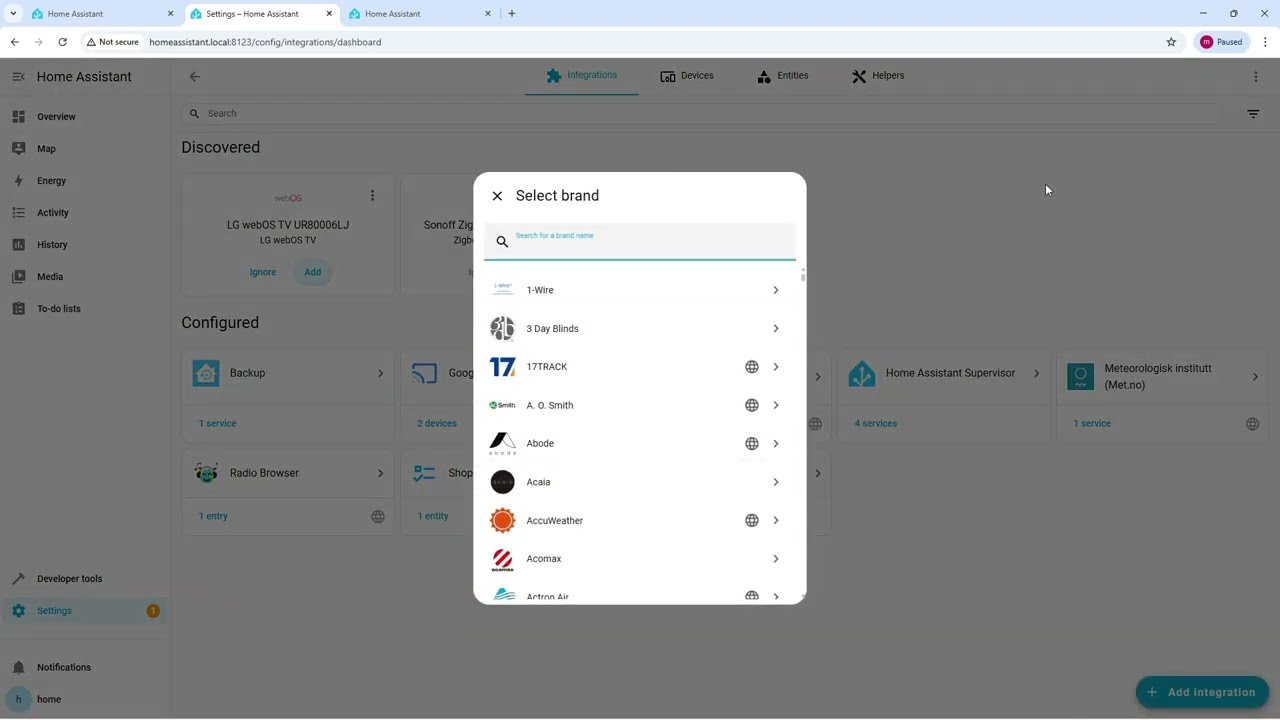Open a new browser tab
Viewport: 1280px width, 720px height.
[x=512, y=14]
